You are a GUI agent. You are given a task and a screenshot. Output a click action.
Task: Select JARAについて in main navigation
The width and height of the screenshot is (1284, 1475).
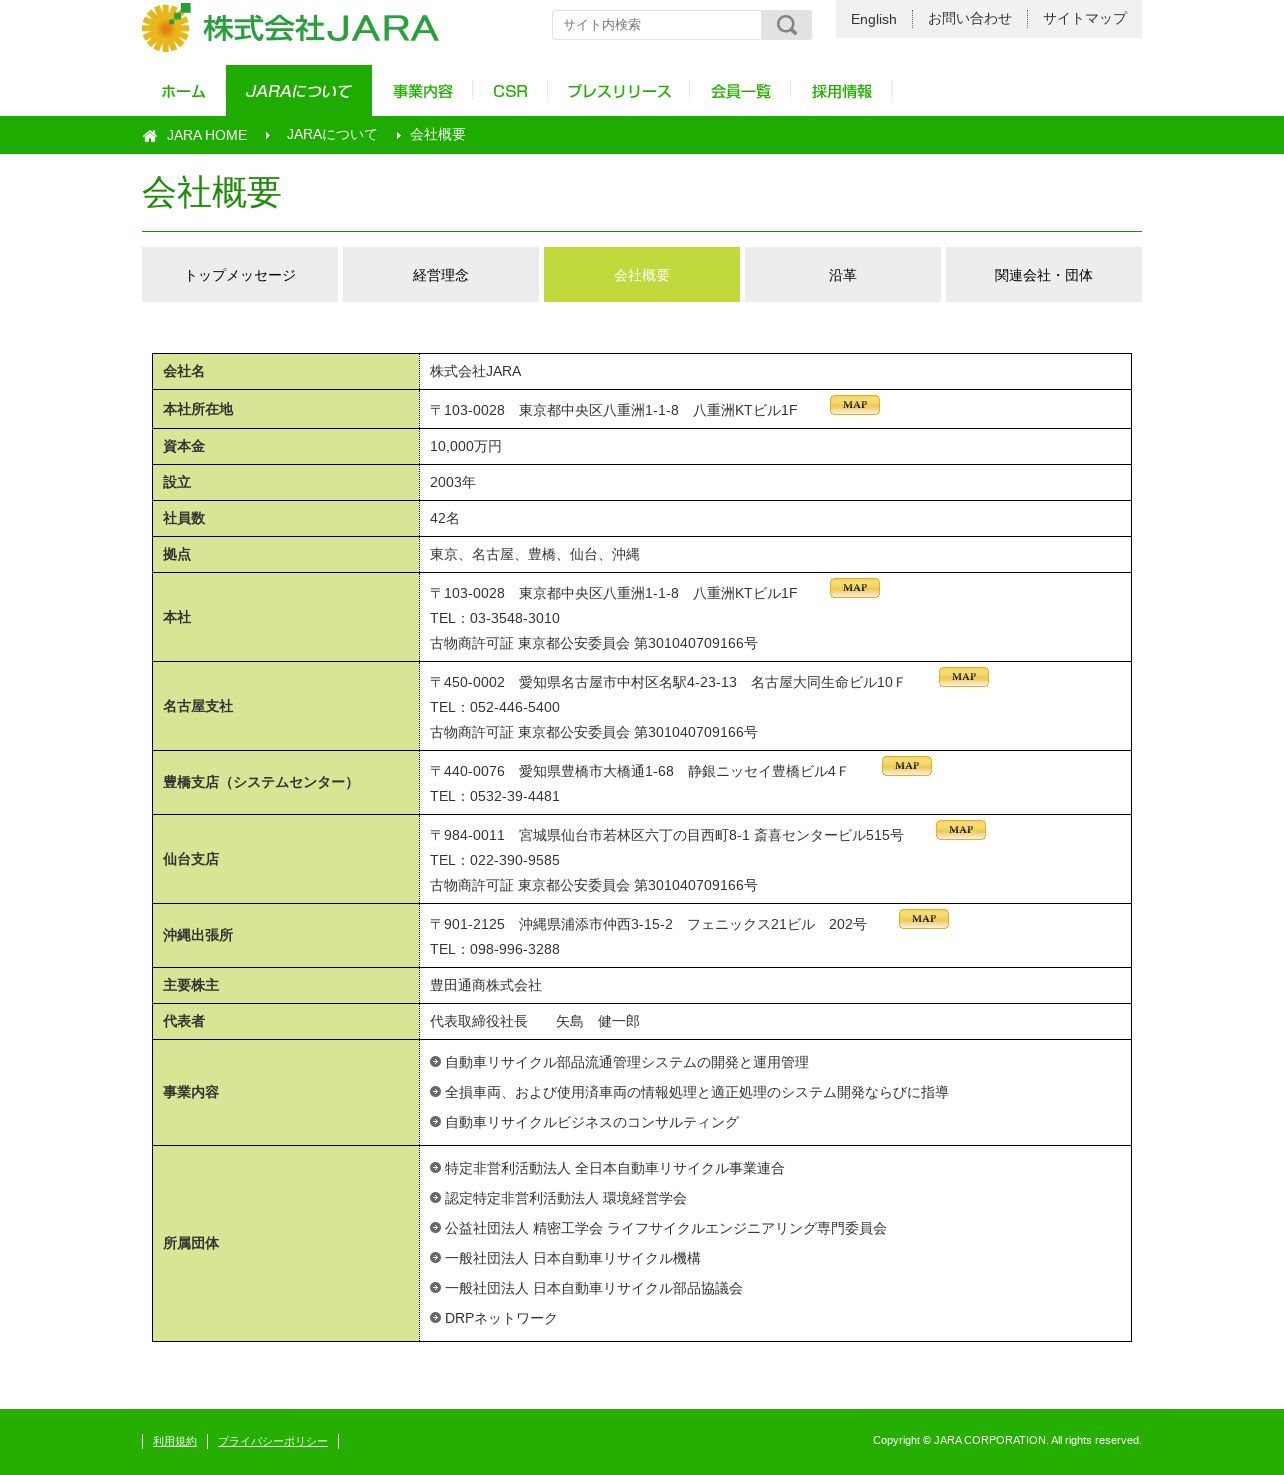(299, 91)
